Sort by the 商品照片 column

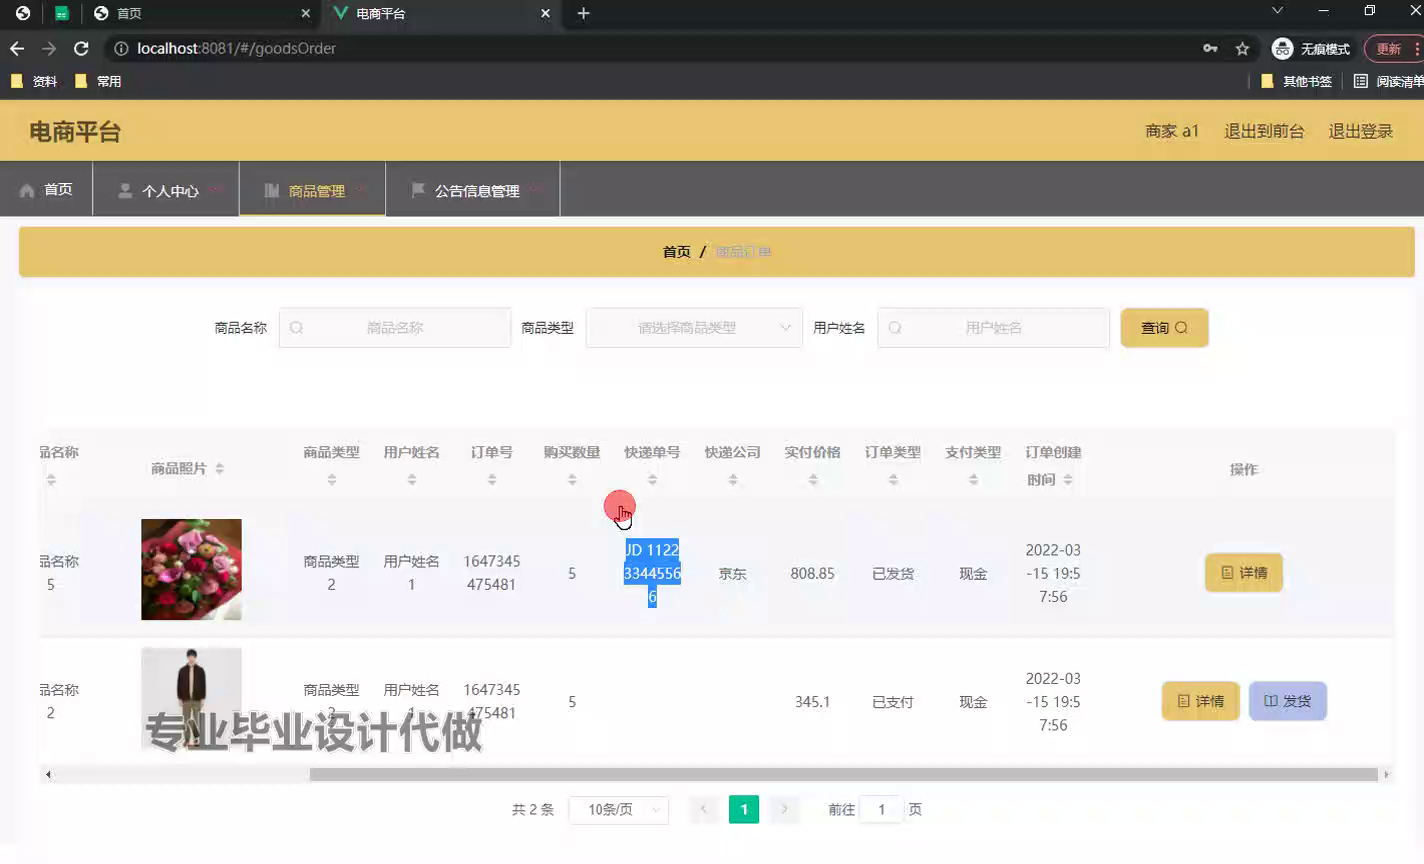[x=219, y=469]
